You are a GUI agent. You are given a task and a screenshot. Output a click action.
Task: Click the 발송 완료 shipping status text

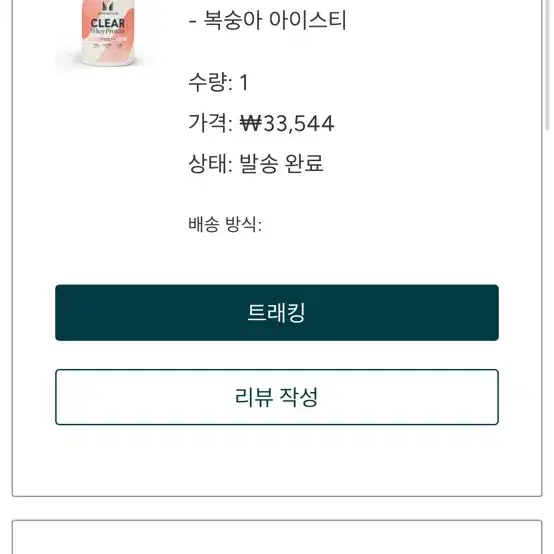pos(281,164)
